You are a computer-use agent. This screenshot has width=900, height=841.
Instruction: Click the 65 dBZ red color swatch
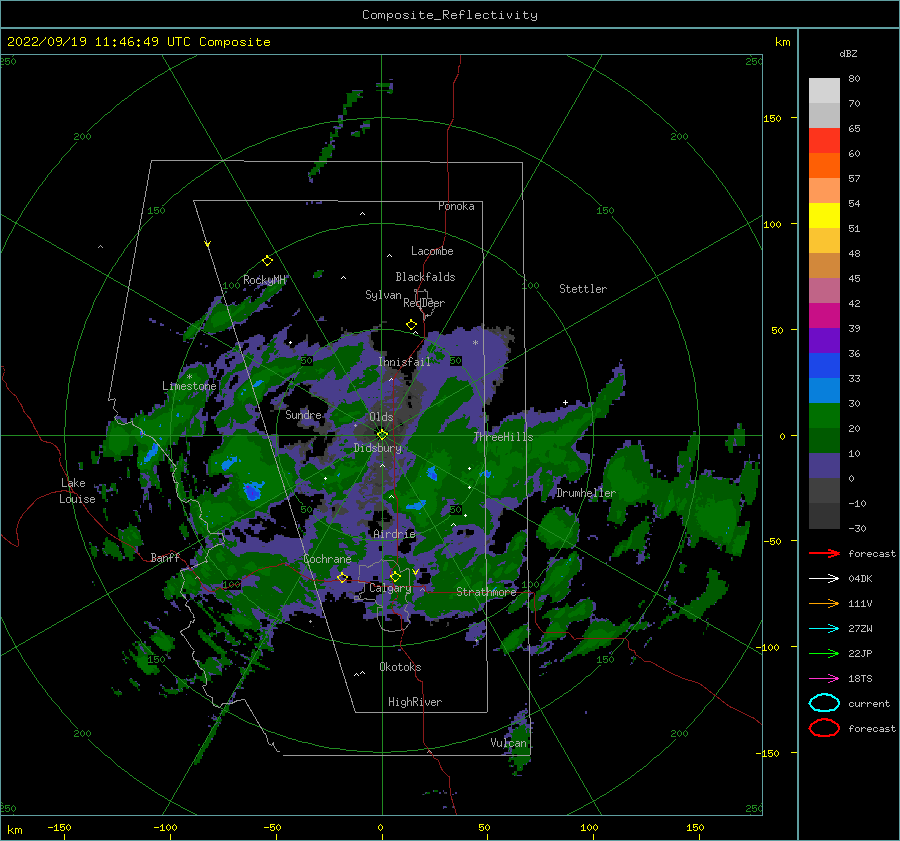pyautogui.click(x=824, y=141)
